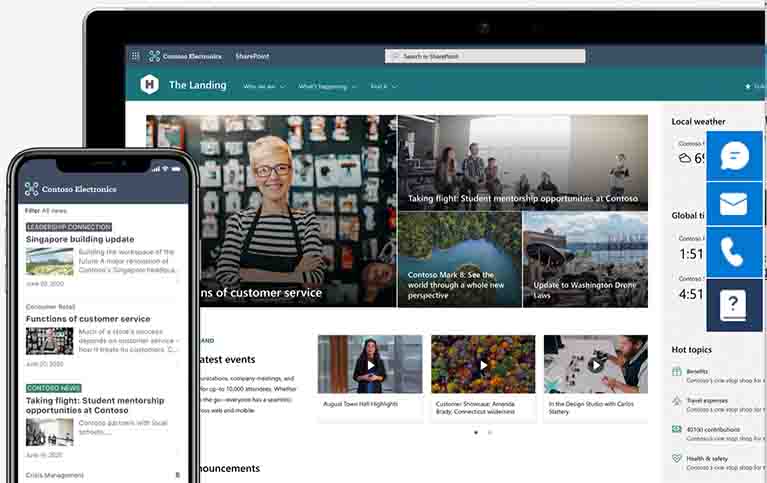Tap the CONTOSO NEWS tag on phone
This screenshot has width=767, height=483.
(53, 388)
